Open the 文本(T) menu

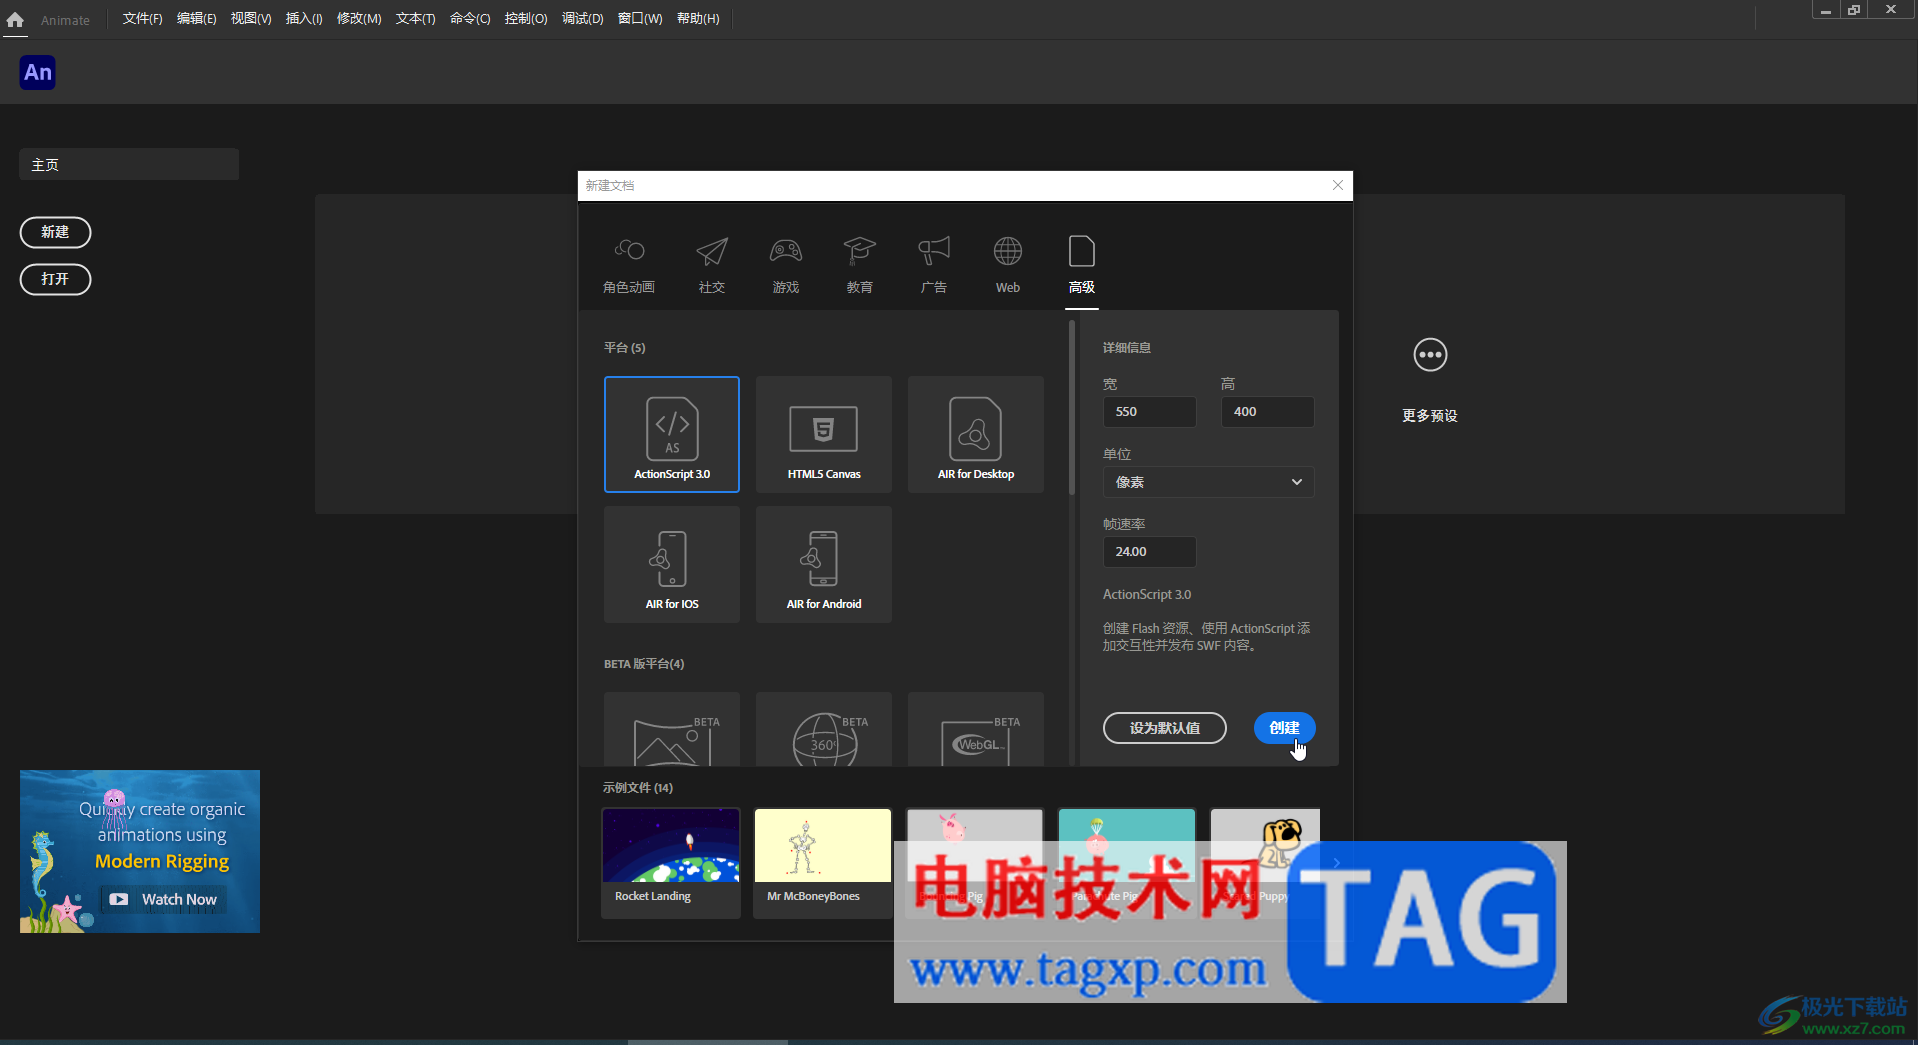click(x=415, y=19)
